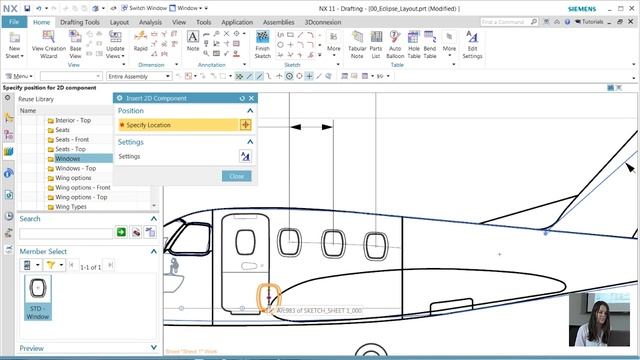640x360 pixels.
Task: Select the Windows - Top folder
Action: 76,168
